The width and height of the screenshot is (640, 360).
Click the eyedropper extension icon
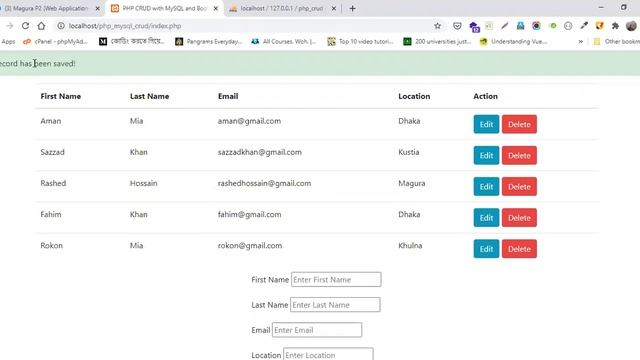[584, 26]
